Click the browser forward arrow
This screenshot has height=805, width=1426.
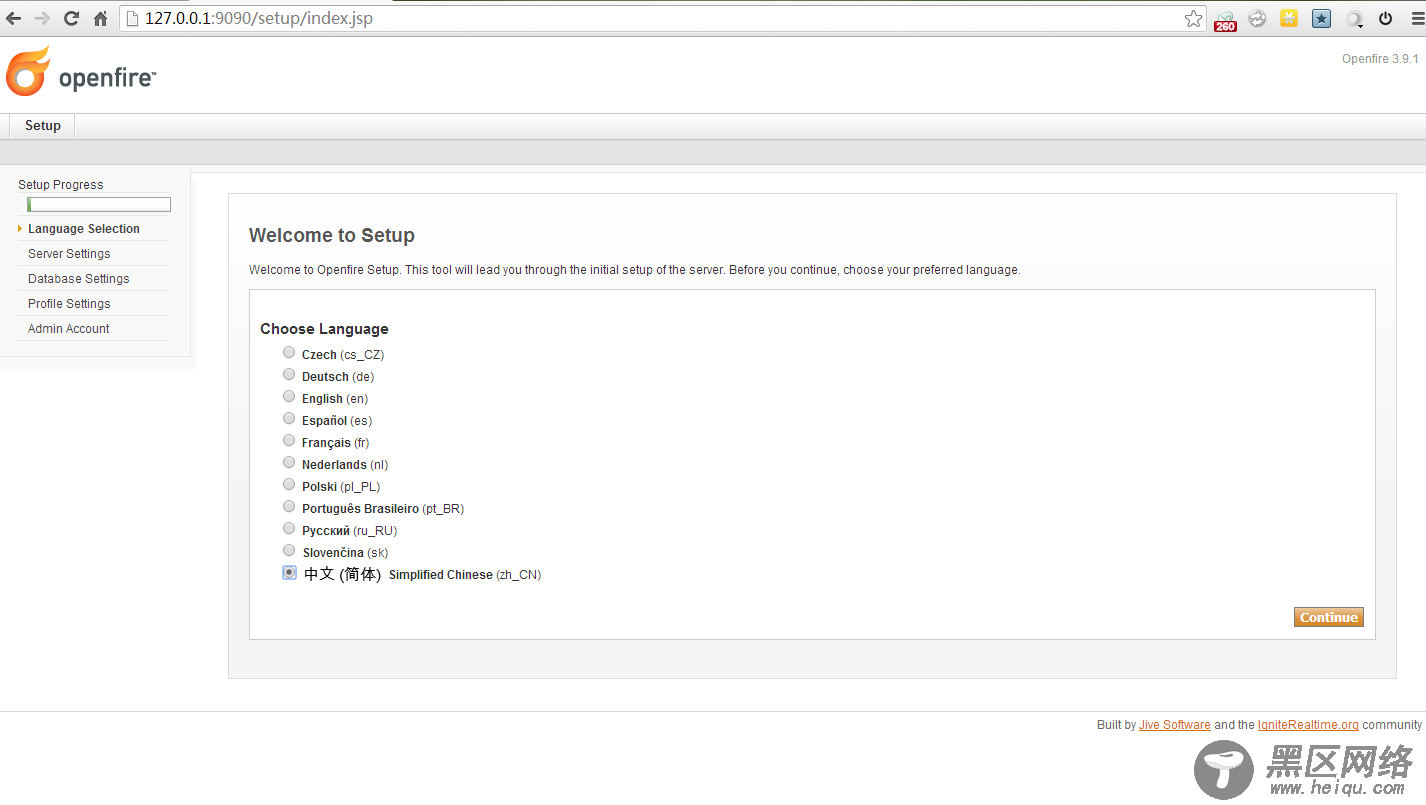tap(42, 18)
